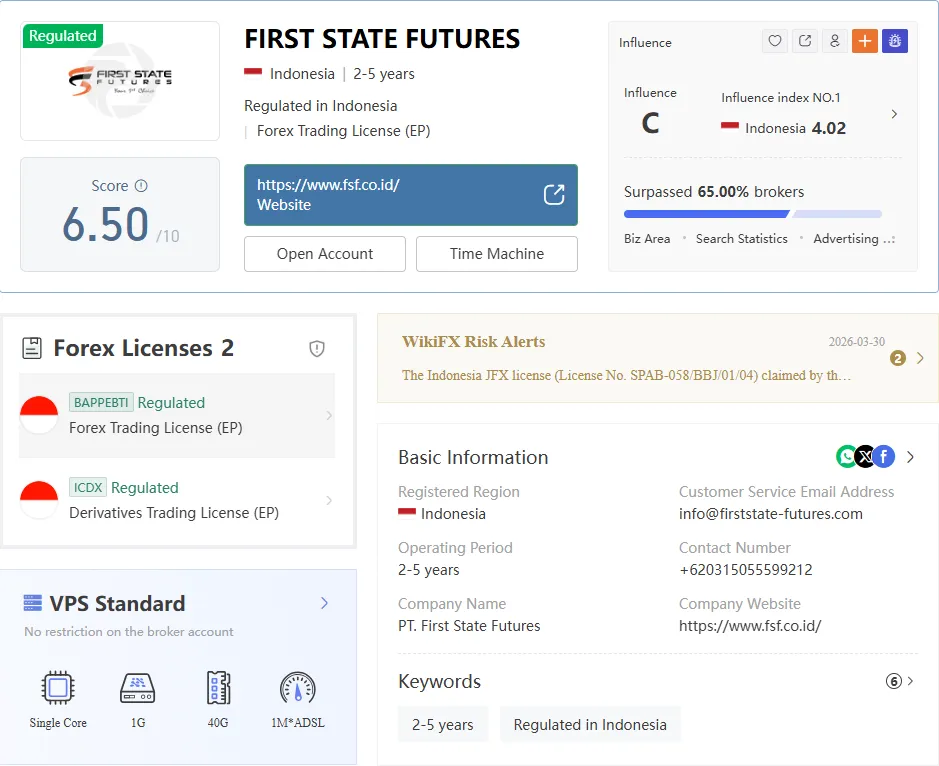
Task: Click the external link icon on Website button
Action: pyautogui.click(x=554, y=195)
